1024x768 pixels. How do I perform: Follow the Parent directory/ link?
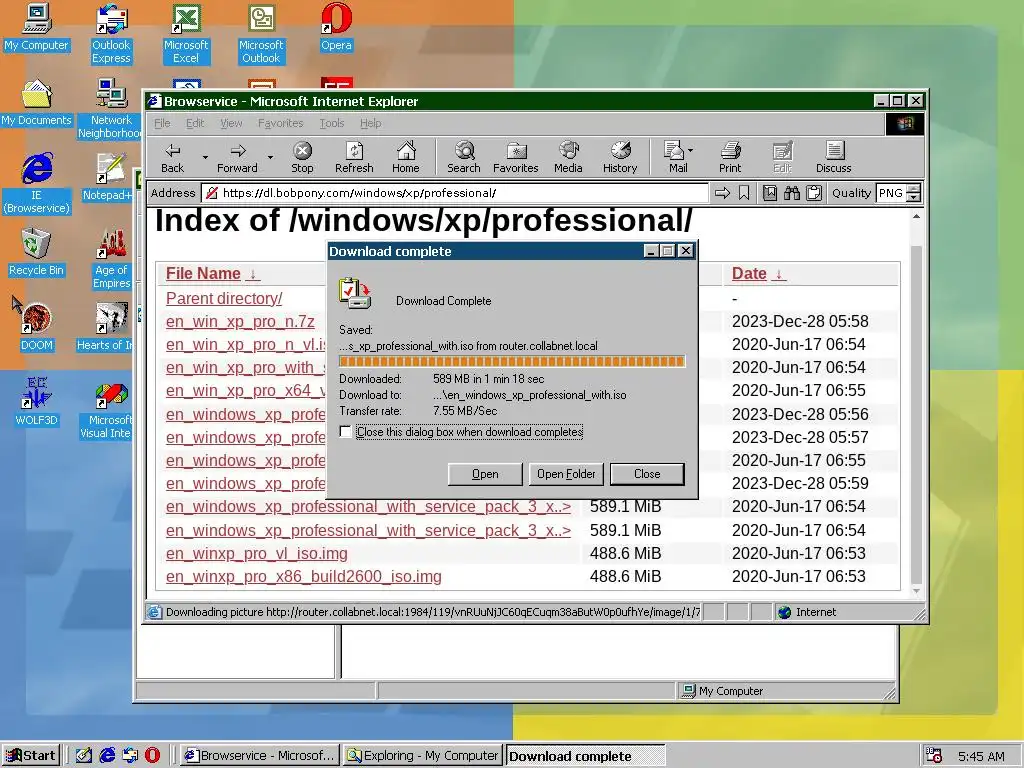[224, 298]
